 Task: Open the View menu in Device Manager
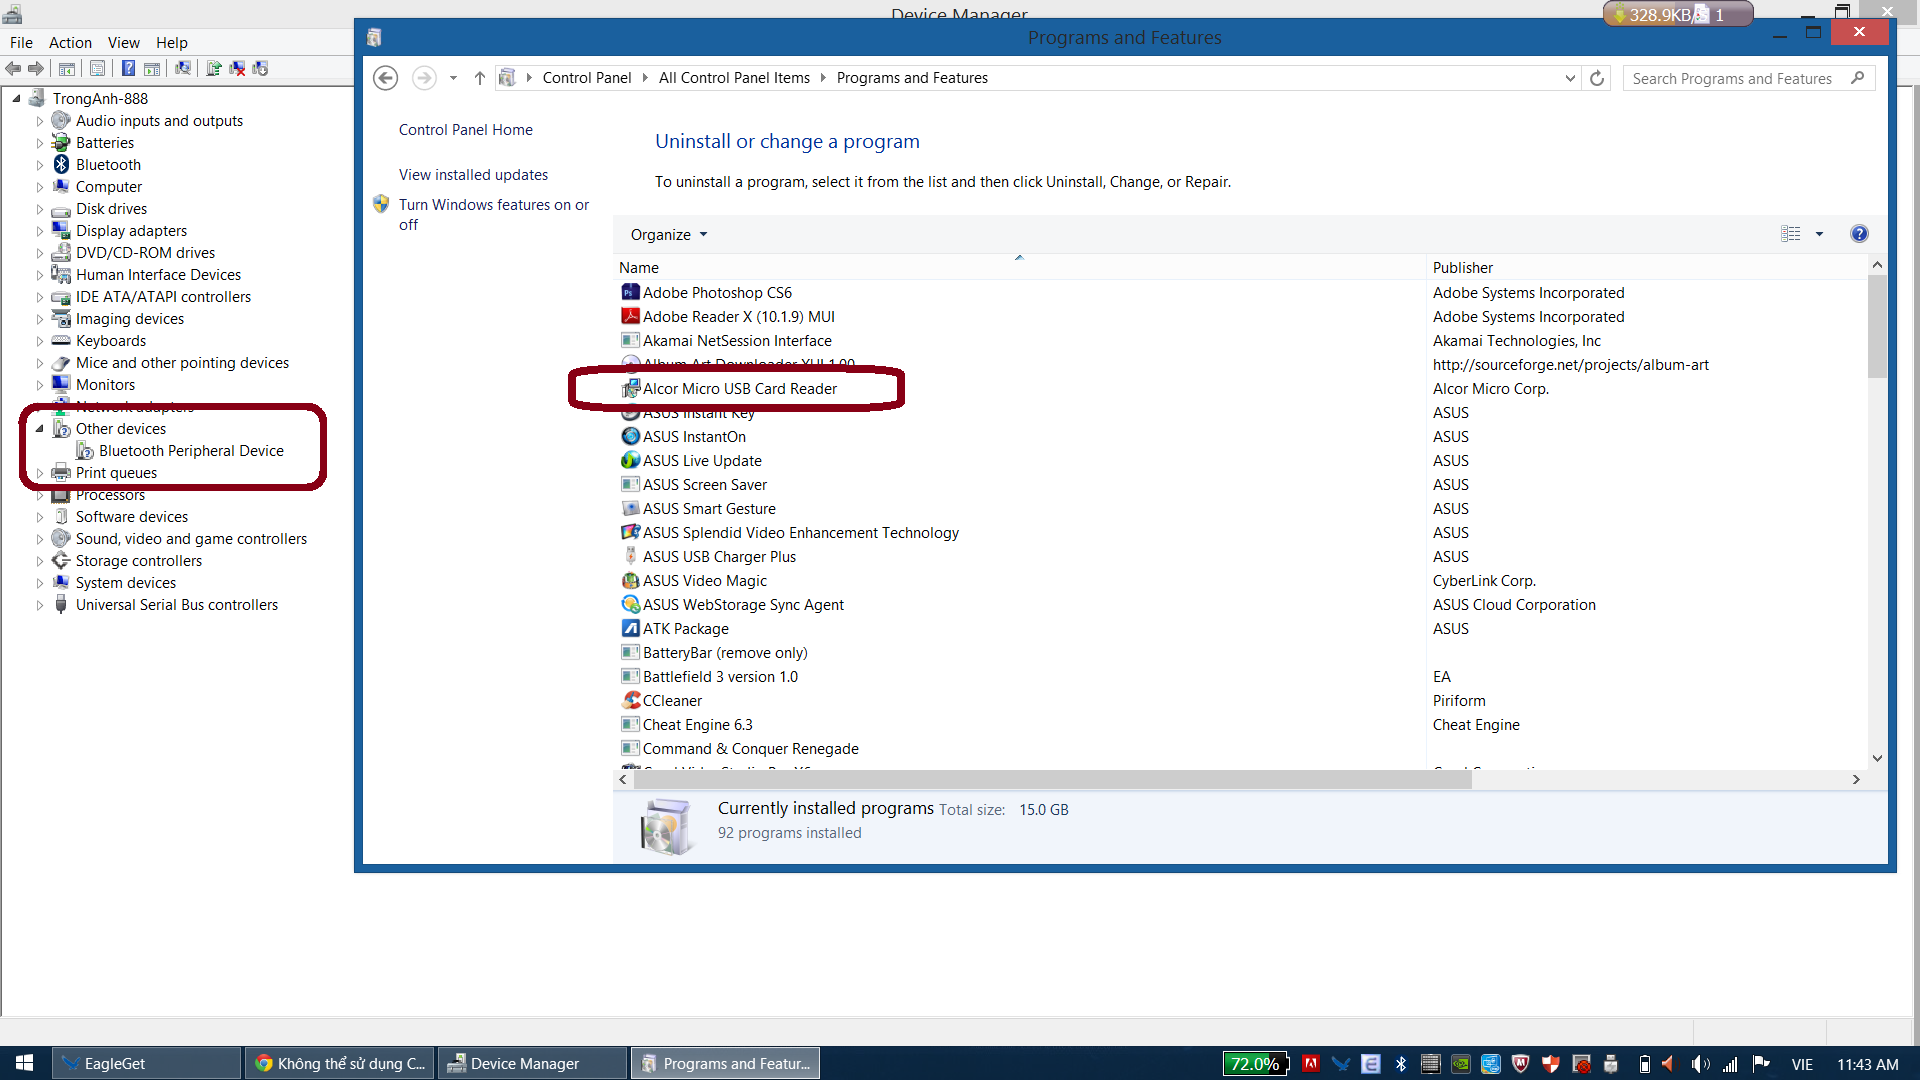124,43
